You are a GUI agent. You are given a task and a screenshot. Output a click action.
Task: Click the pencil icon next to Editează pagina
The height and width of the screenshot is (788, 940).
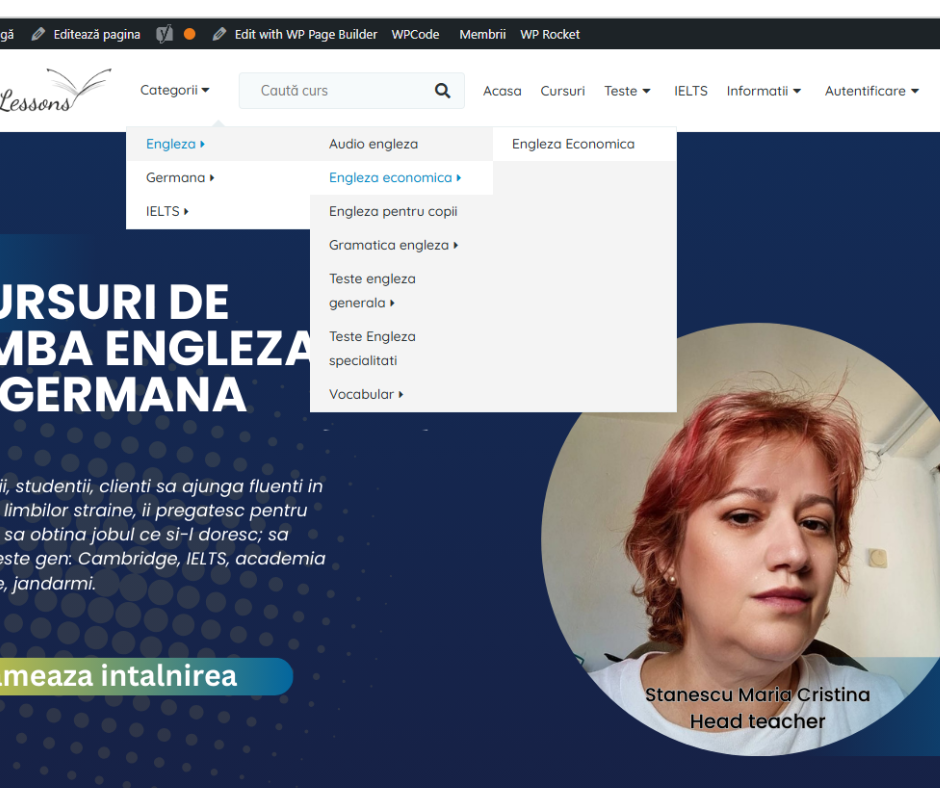click(38, 34)
